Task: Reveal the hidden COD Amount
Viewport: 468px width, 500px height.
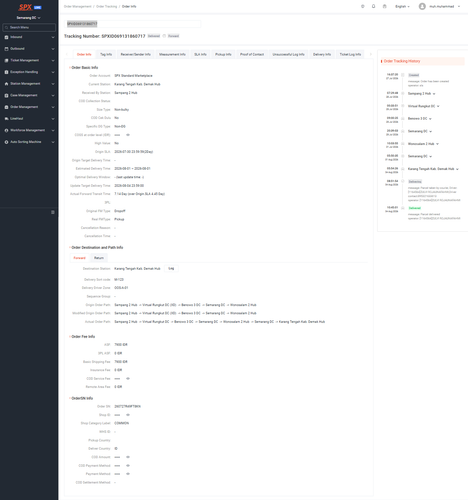Action: click(x=128, y=457)
